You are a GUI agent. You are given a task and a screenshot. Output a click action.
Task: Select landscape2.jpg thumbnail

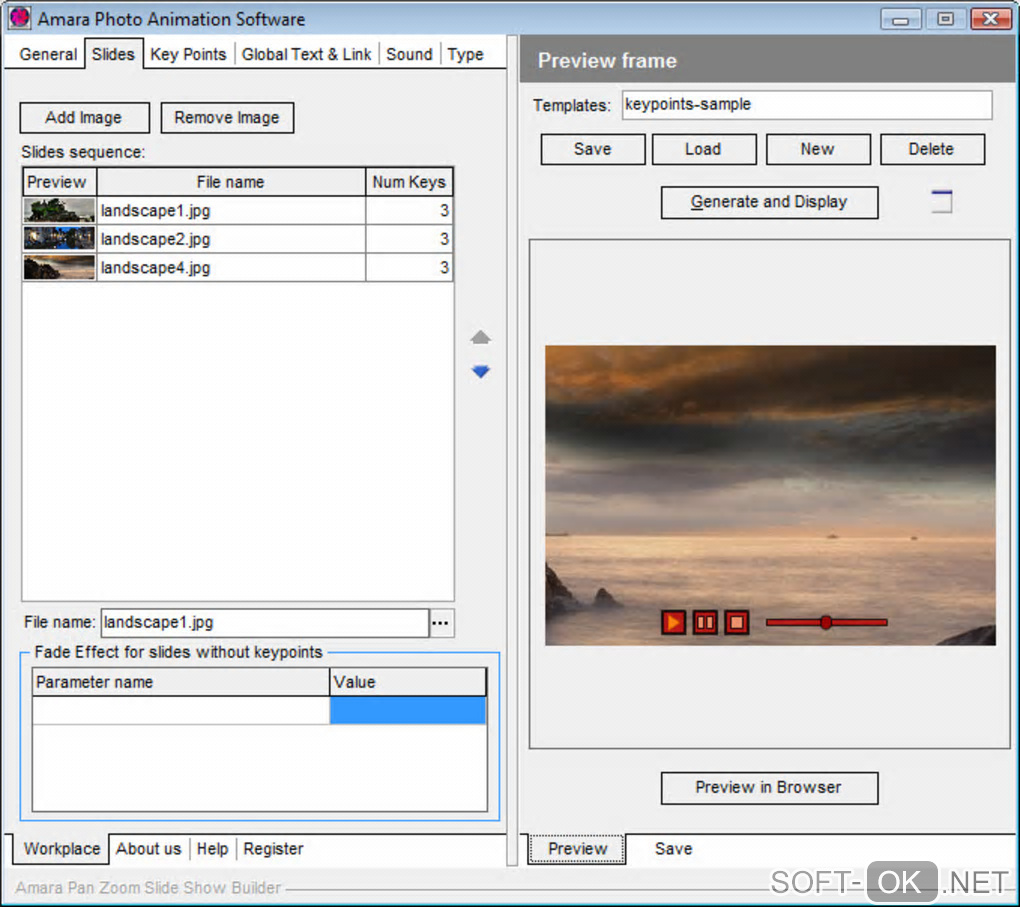tap(59, 238)
